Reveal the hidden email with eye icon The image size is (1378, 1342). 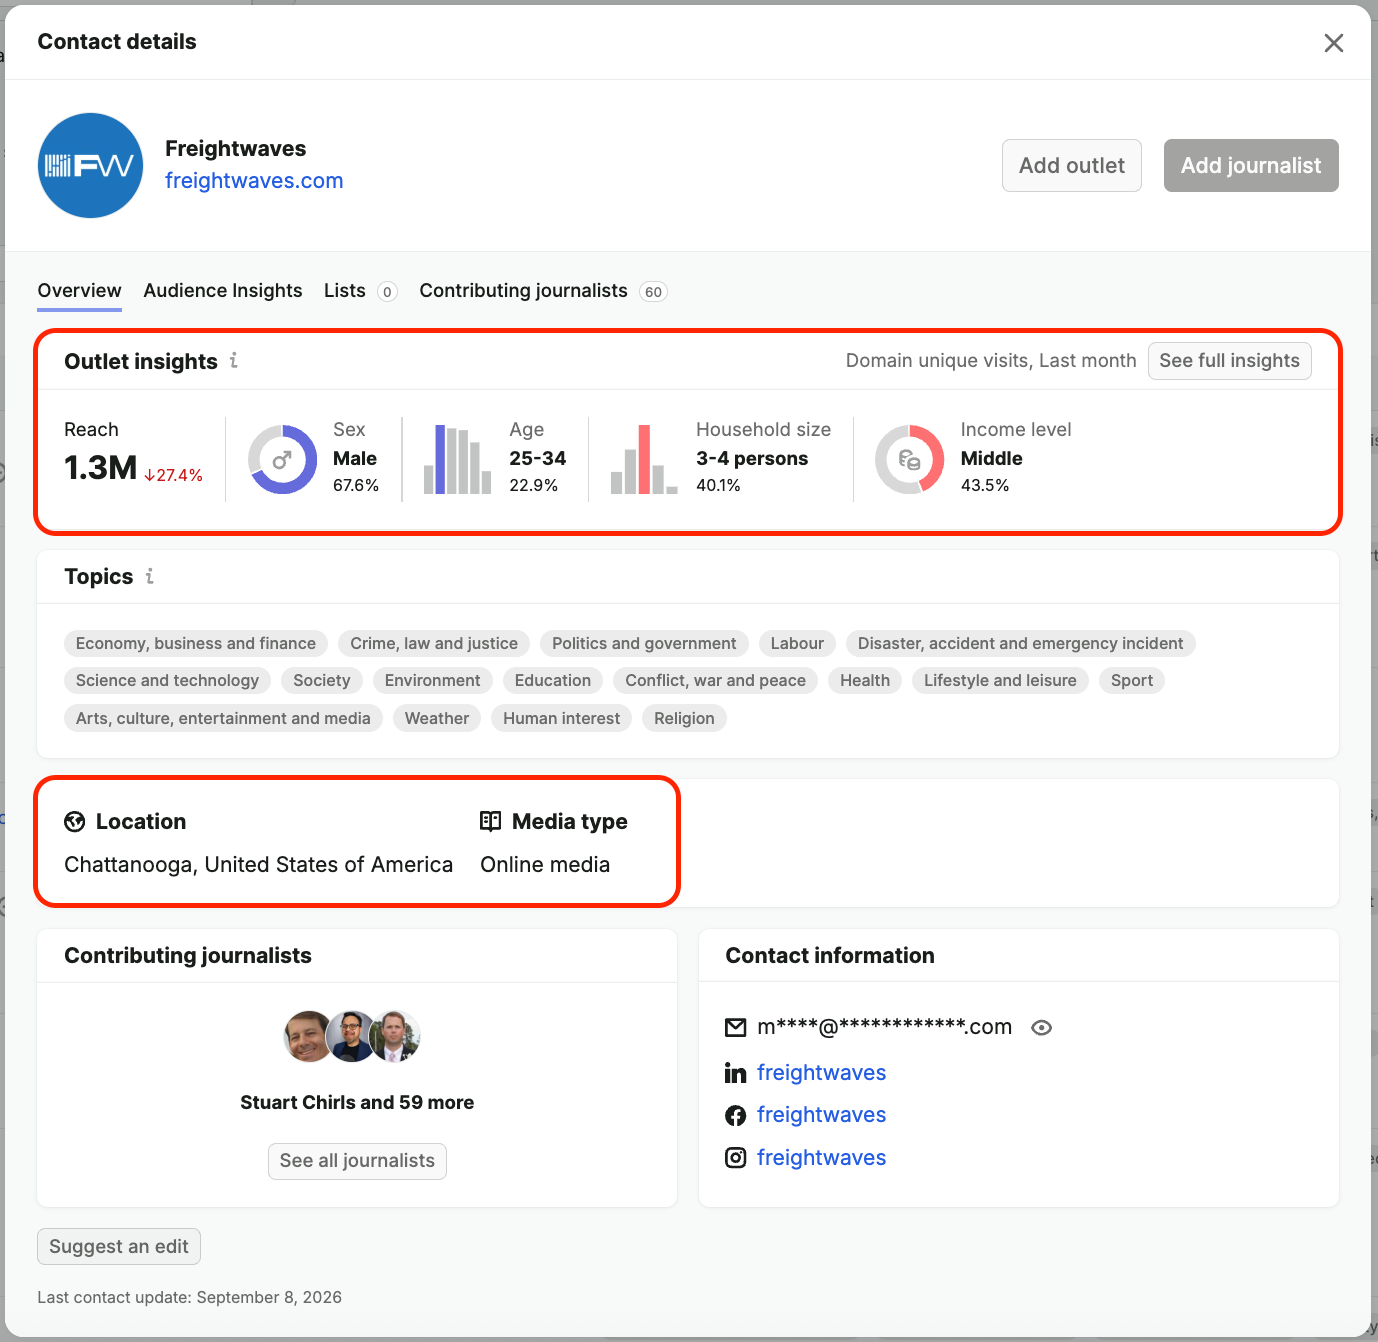[x=1041, y=1027]
